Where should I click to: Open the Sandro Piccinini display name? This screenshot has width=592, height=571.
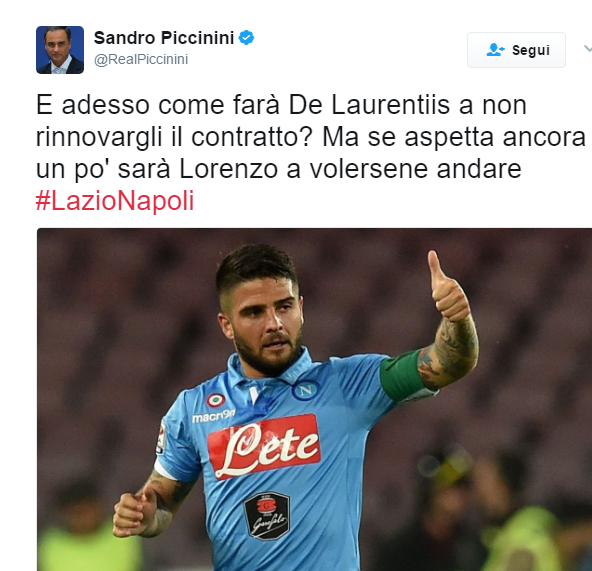click(164, 38)
